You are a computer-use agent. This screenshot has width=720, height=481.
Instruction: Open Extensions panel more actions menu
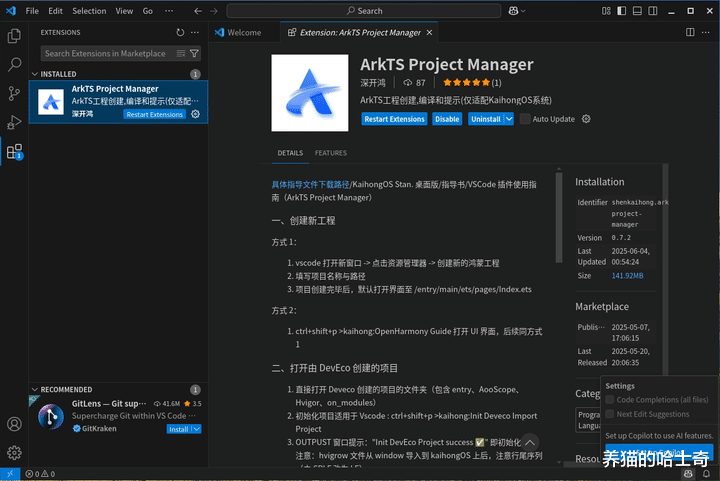click(x=195, y=32)
